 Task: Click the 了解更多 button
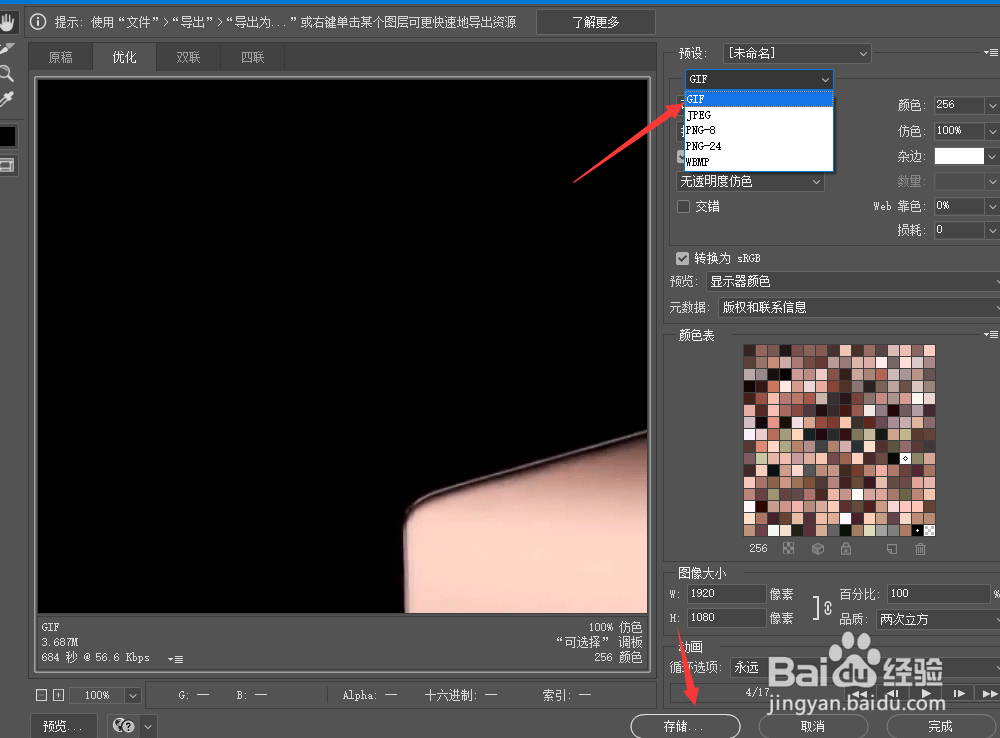click(x=595, y=21)
